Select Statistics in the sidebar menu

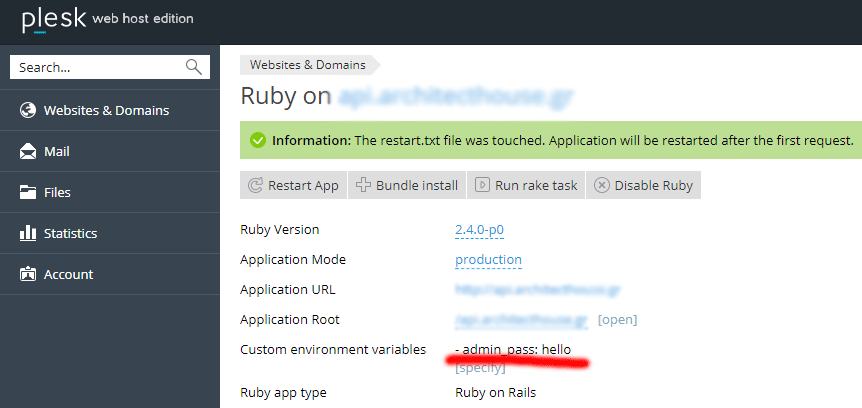tap(70, 233)
